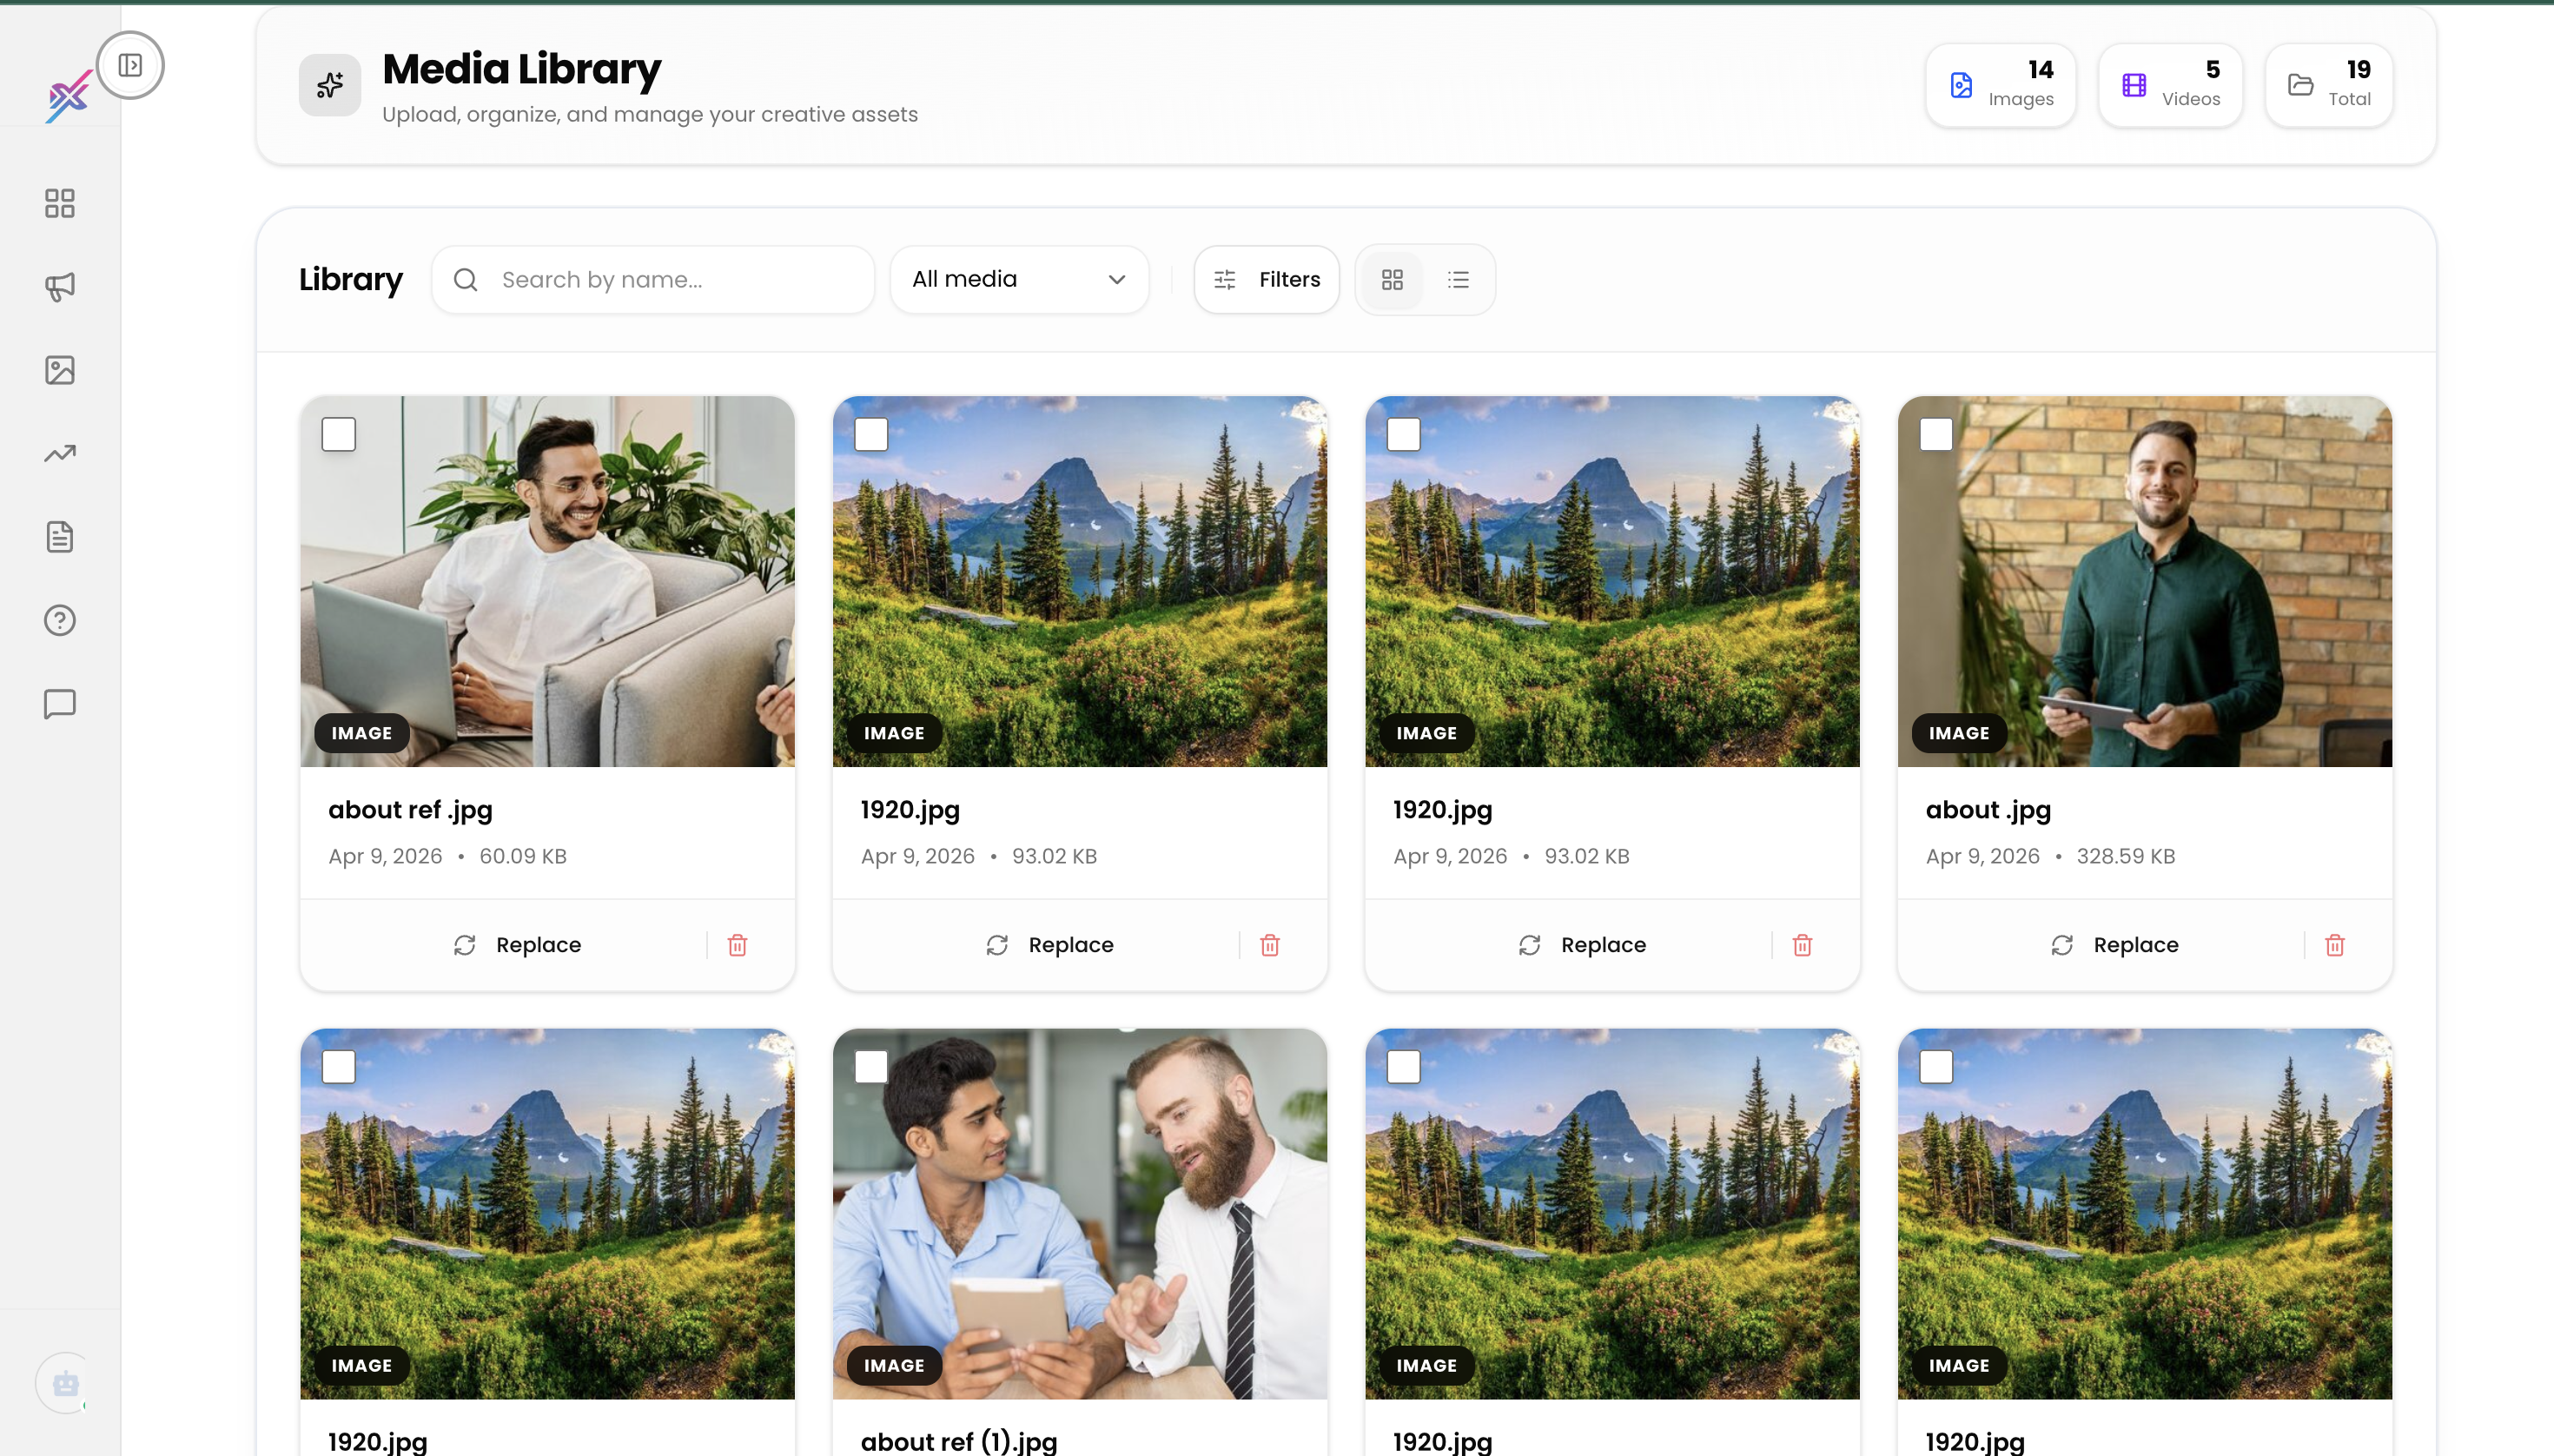Delete about ref .jpg with trash icon
The height and width of the screenshot is (1456, 2554).
737,945
